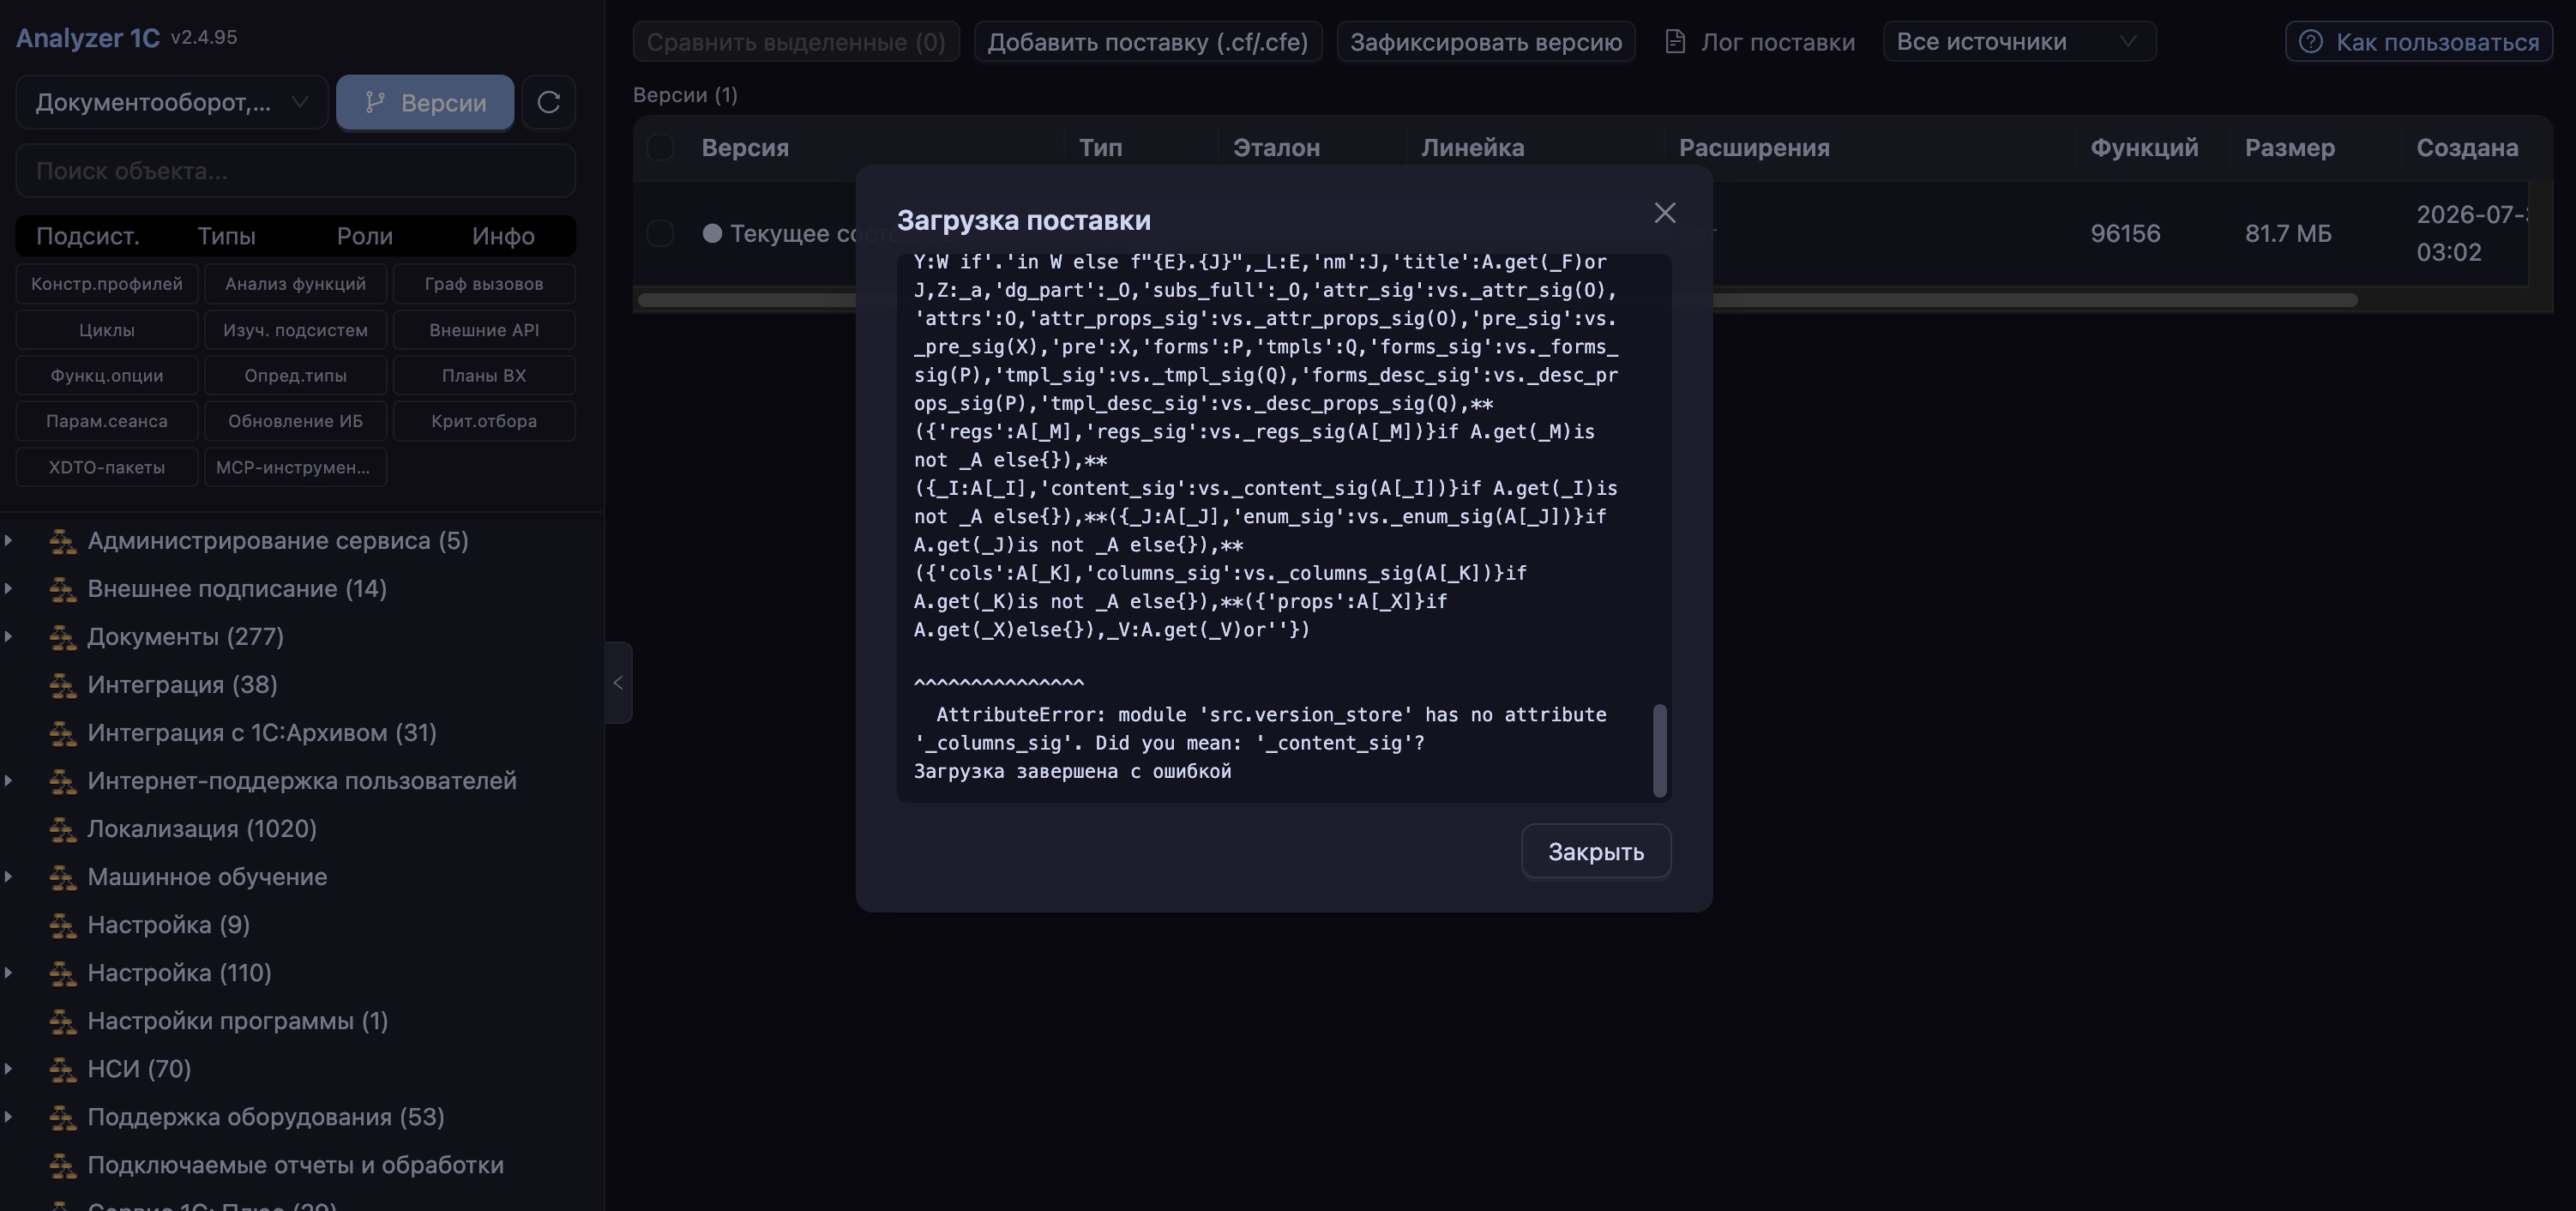Expand Настройка (110) subsystem

[x=9, y=973]
